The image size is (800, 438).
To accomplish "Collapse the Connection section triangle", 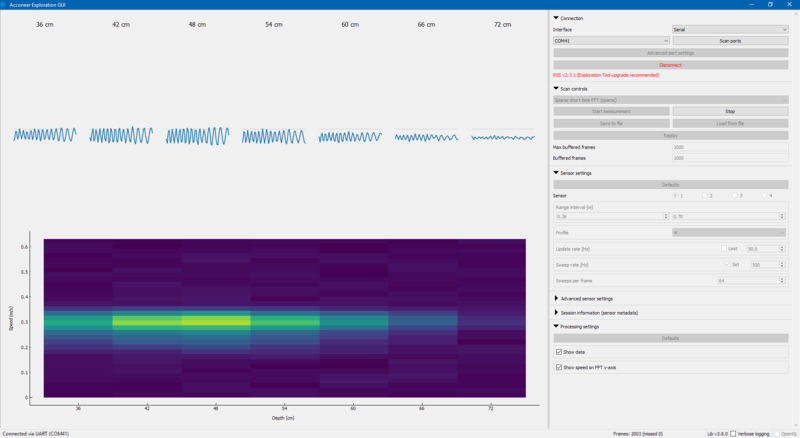I will 556,18.
